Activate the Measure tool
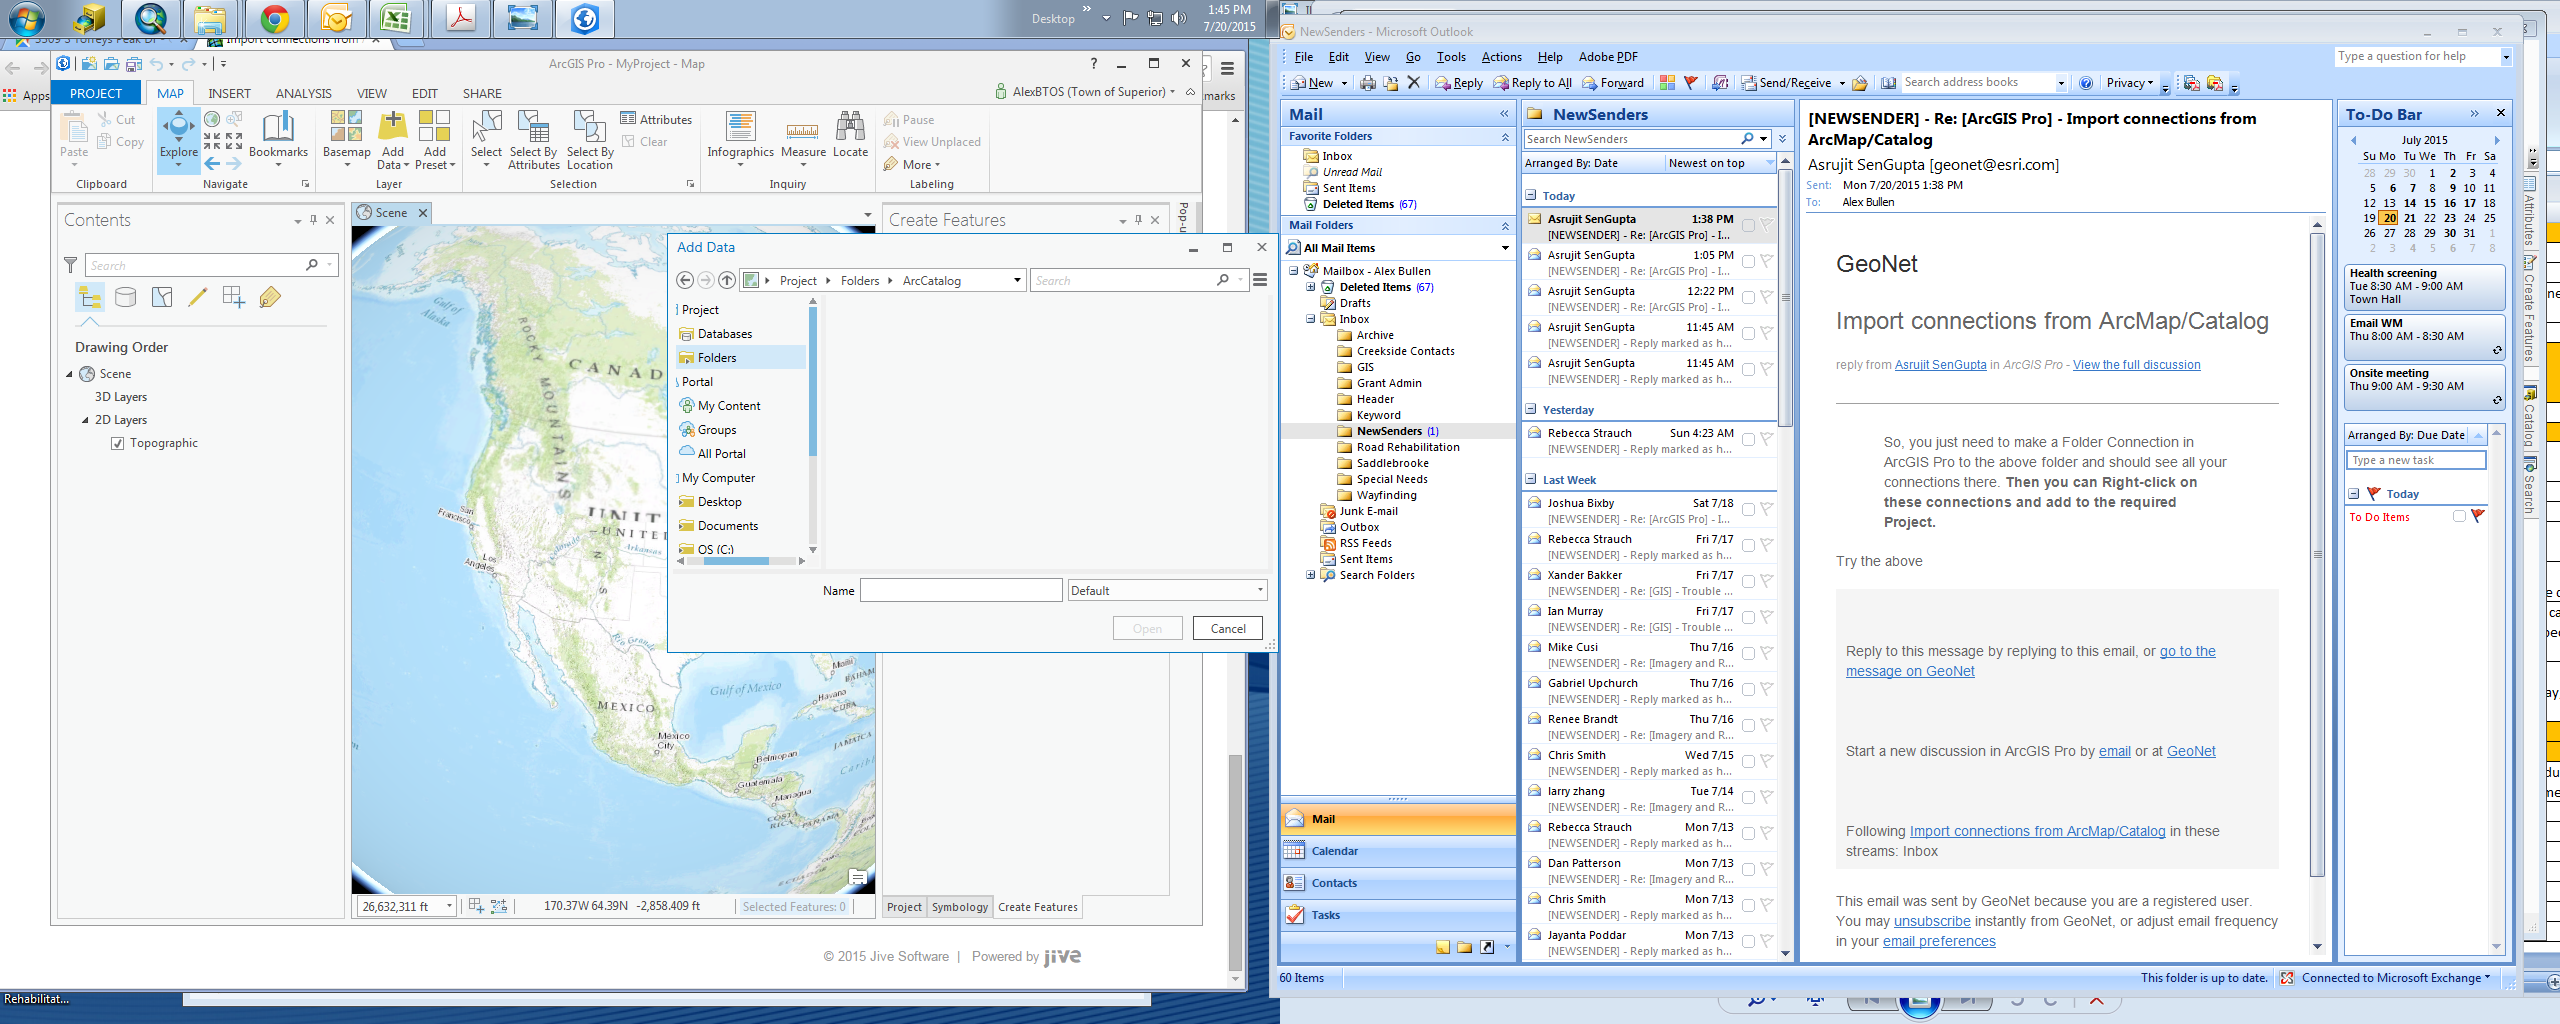 tap(803, 136)
